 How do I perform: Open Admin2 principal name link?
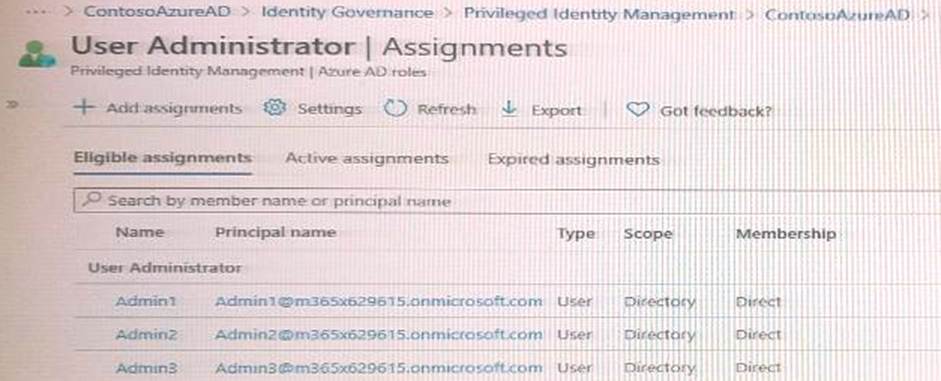[379, 335]
